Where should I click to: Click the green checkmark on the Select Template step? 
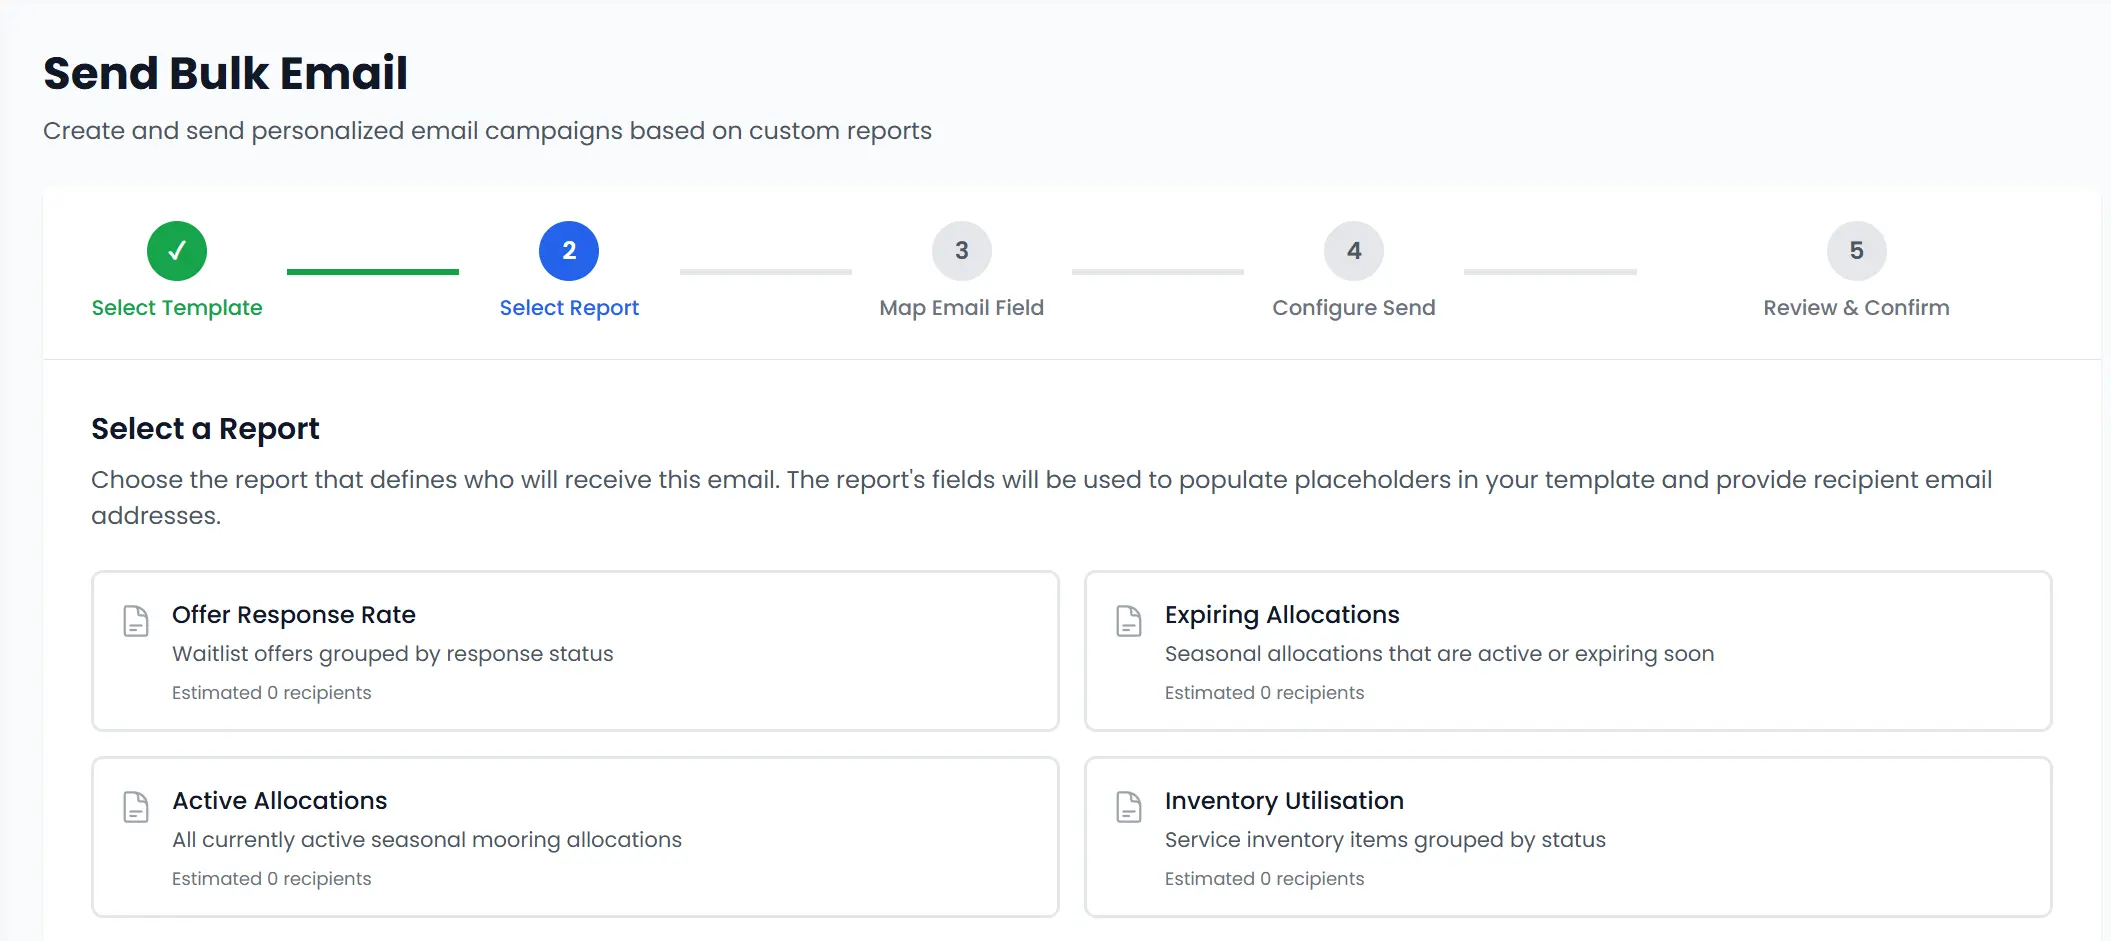177,252
